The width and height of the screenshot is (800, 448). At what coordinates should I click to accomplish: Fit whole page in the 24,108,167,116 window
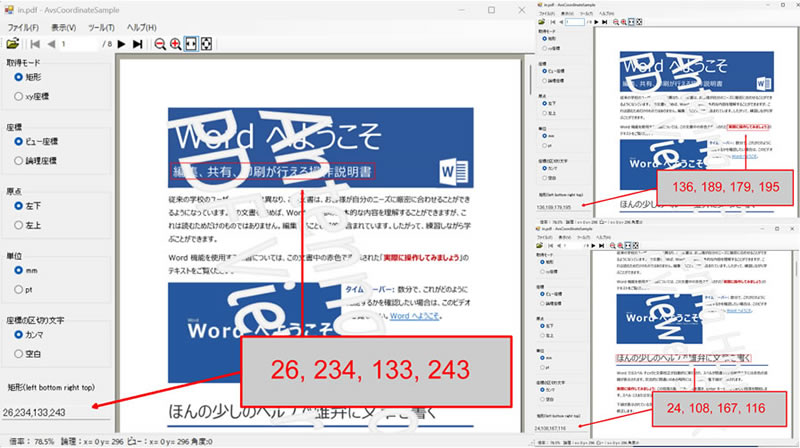(636, 245)
